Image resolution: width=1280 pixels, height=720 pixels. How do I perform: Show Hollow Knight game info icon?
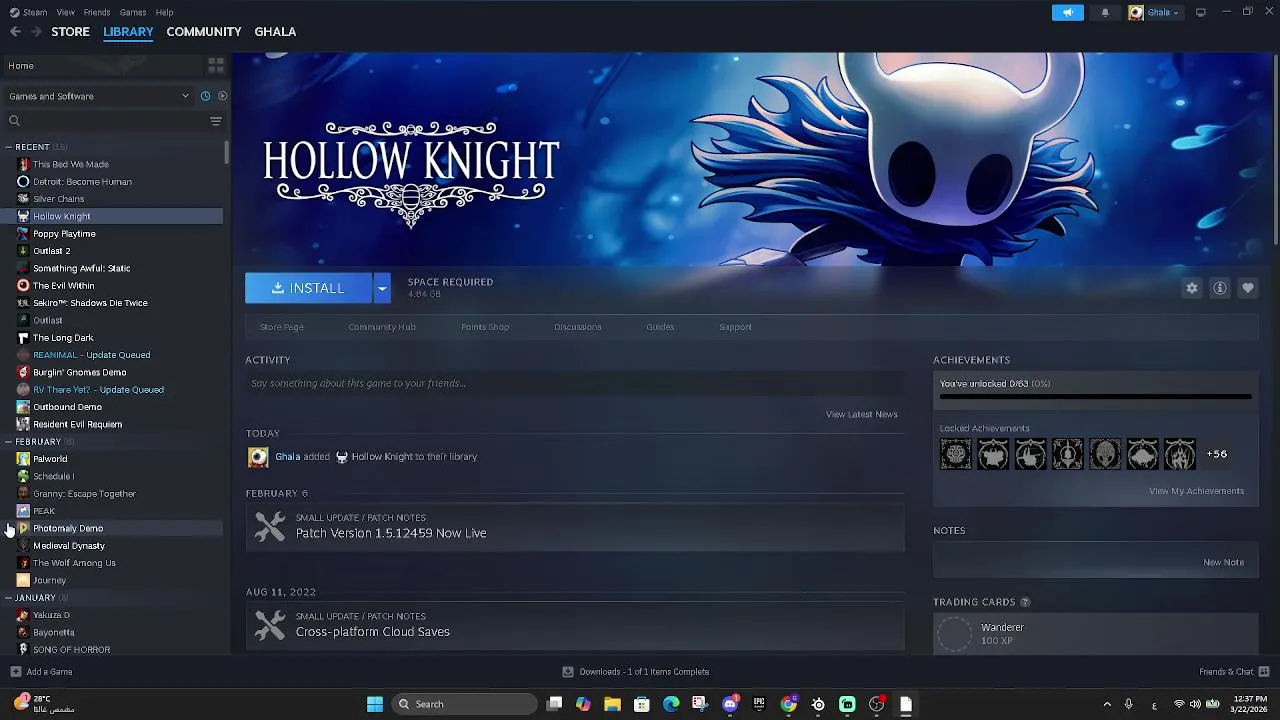pos(1220,288)
